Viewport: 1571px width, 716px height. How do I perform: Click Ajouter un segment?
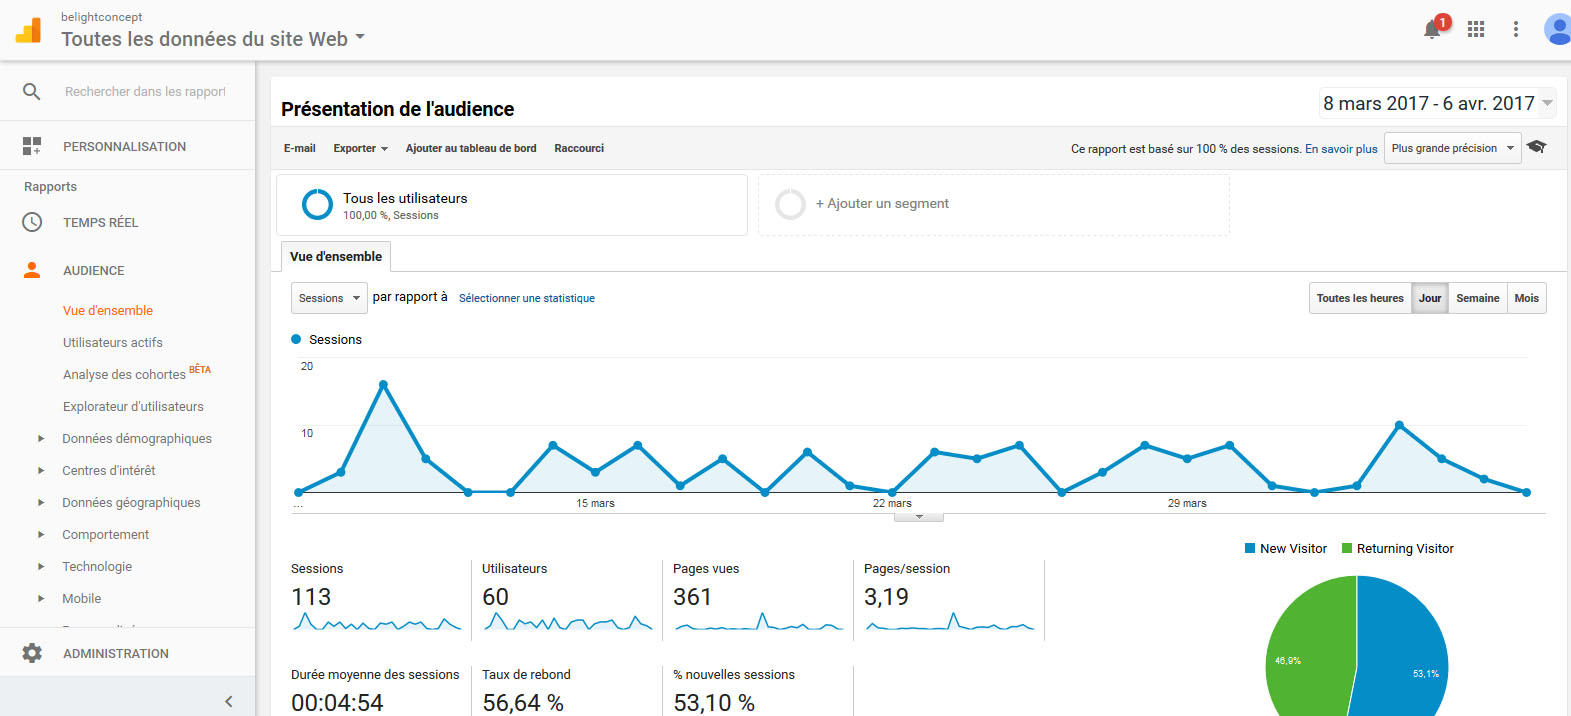(882, 203)
